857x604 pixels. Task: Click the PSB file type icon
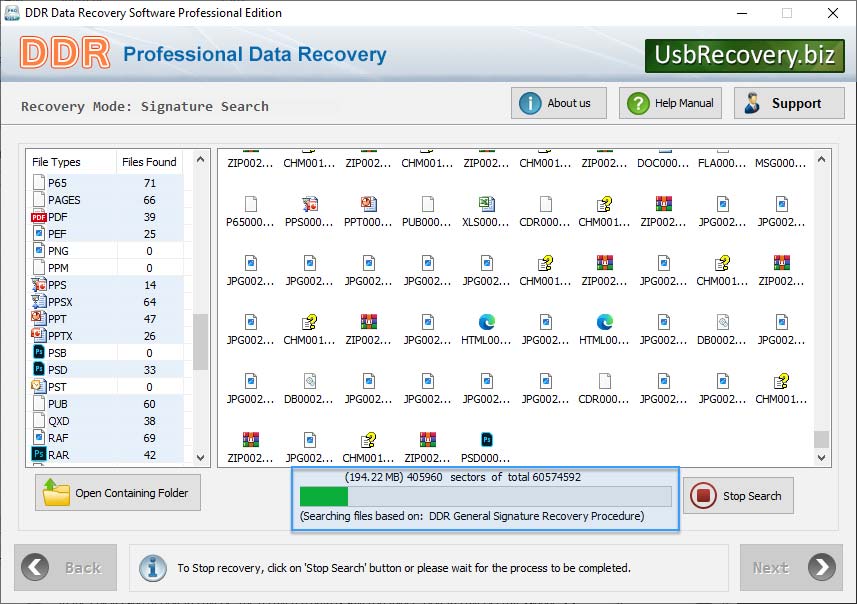click(39, 353)
